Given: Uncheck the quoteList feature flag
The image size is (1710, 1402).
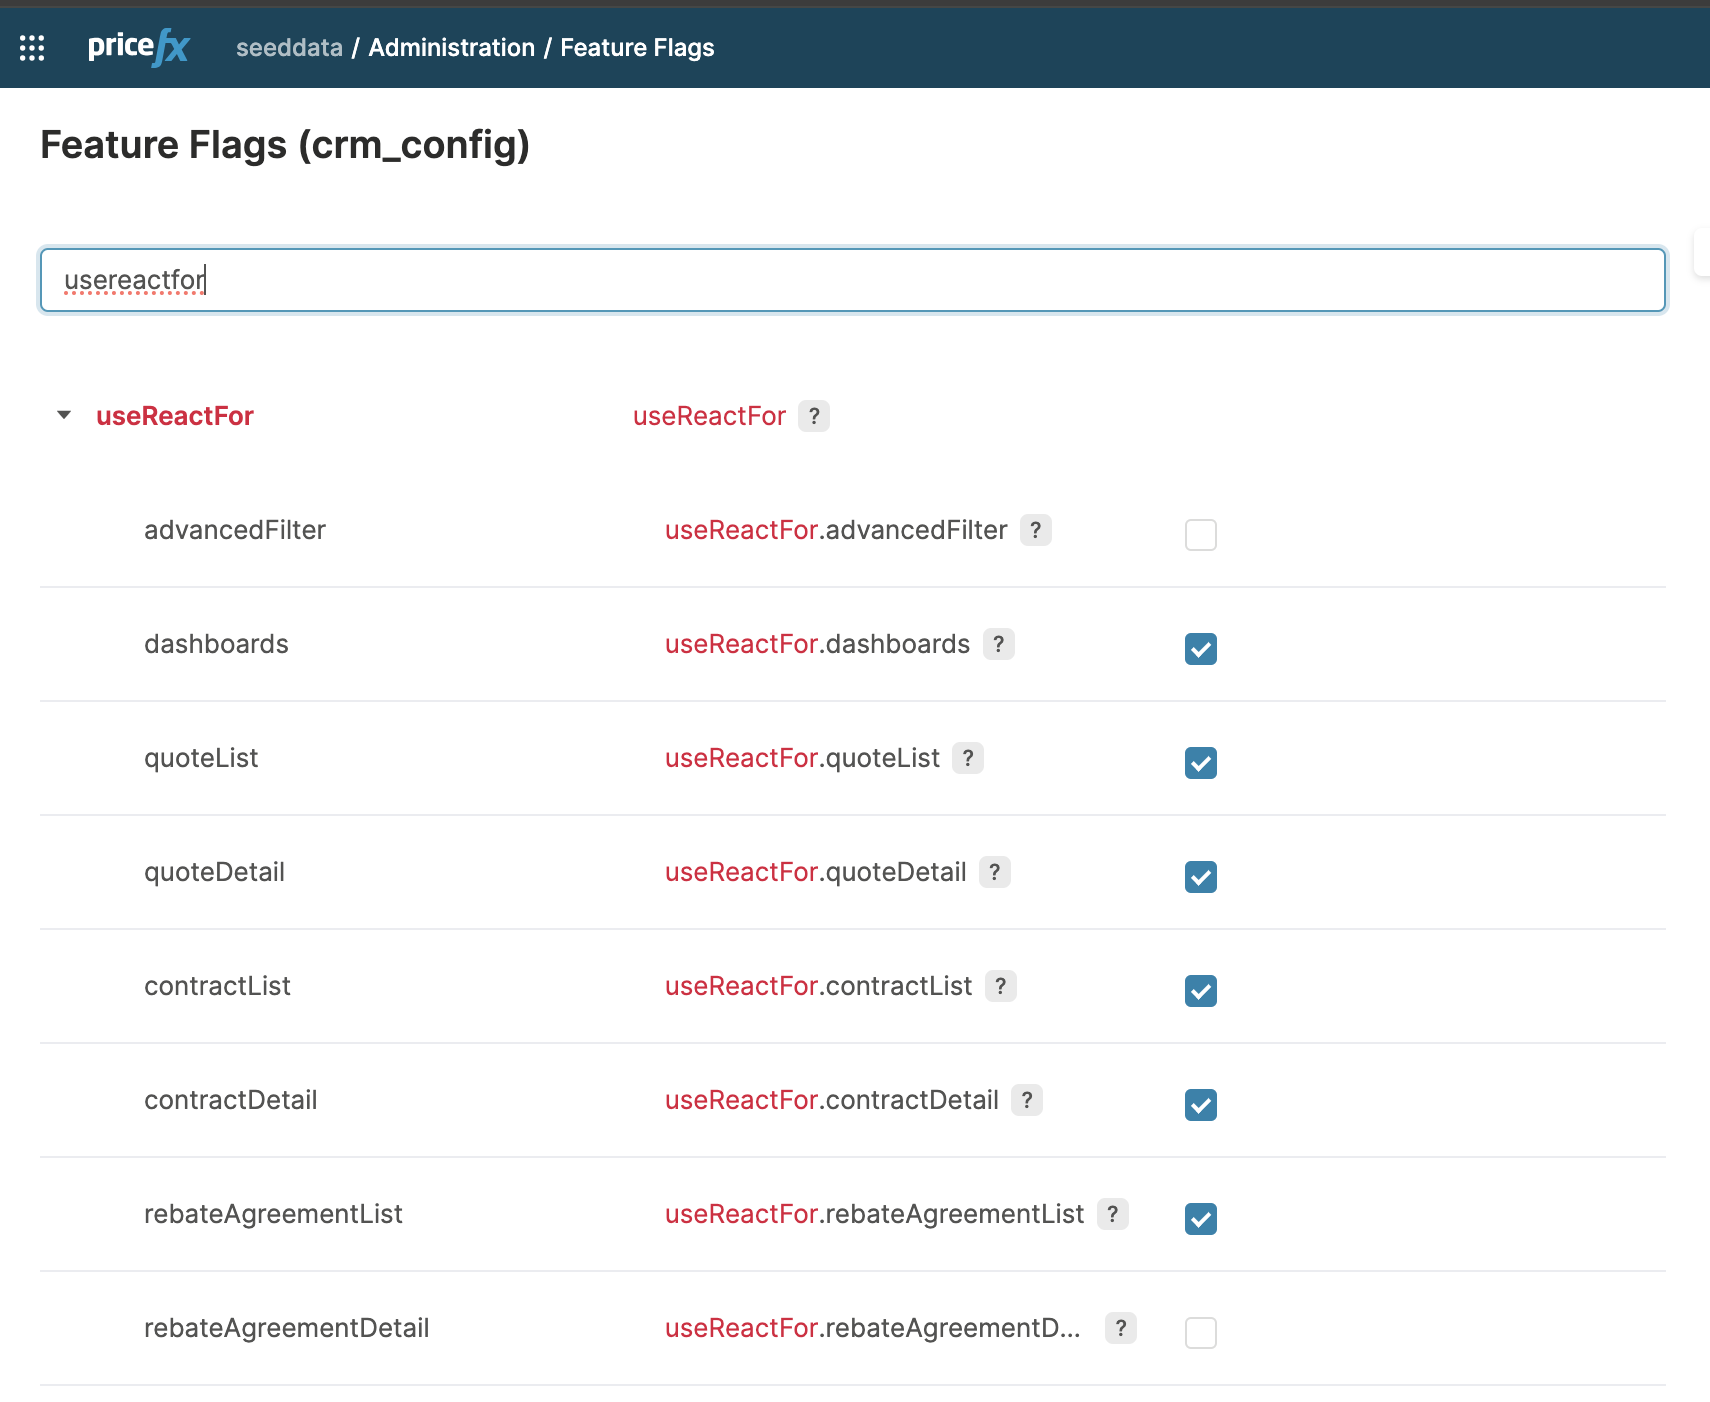Looking at the screenshot, I should point(1200,763).
